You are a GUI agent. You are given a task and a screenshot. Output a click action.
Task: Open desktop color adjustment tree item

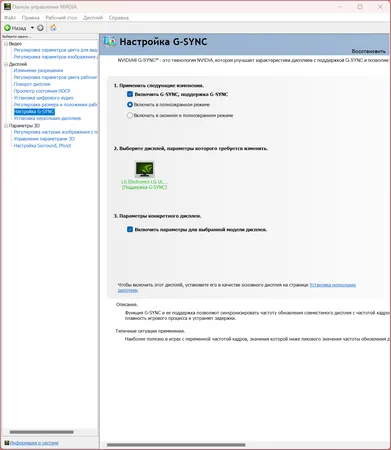[x=56, y=77]
